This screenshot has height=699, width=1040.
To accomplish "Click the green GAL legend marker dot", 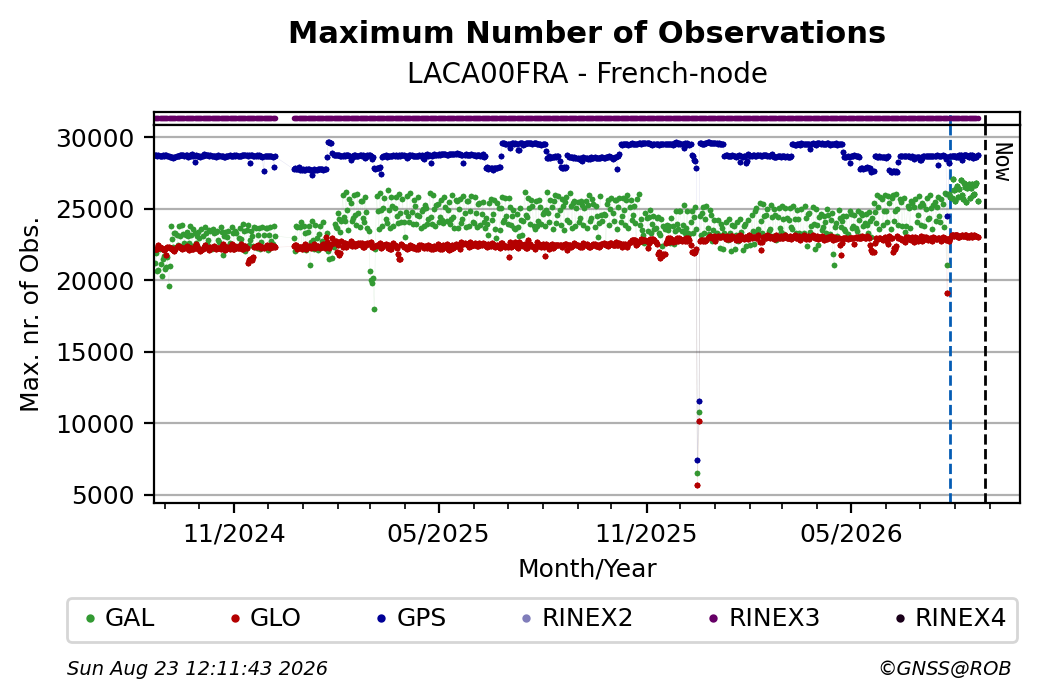I will 91,619.
